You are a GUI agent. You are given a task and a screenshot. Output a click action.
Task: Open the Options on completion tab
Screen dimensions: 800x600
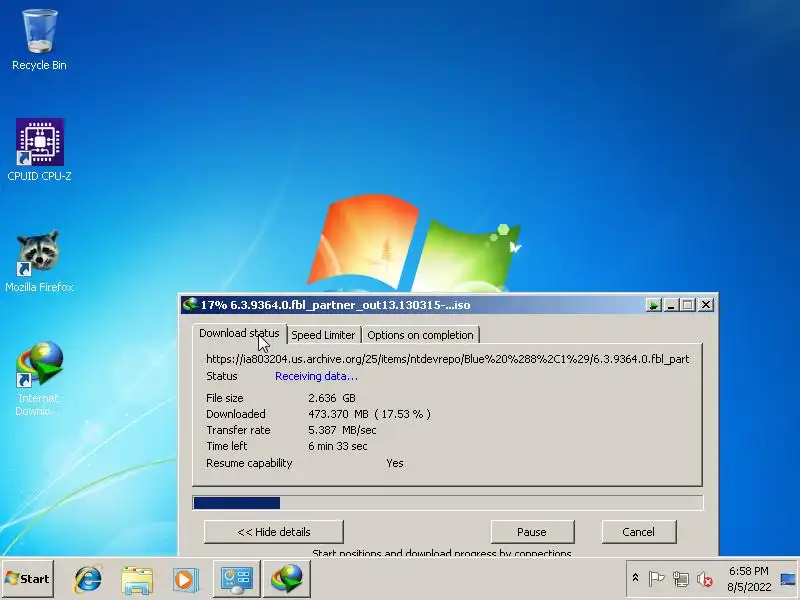[420, 335]
